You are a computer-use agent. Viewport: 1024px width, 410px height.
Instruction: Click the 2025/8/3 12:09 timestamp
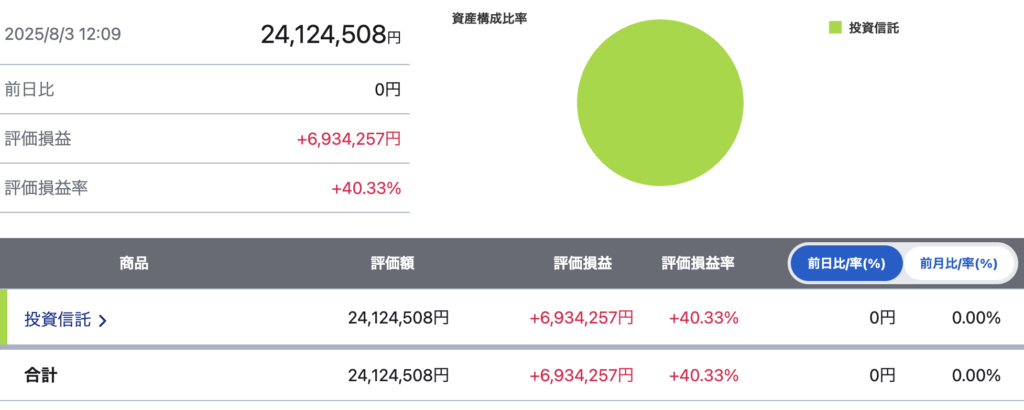[x=63, y=34]
